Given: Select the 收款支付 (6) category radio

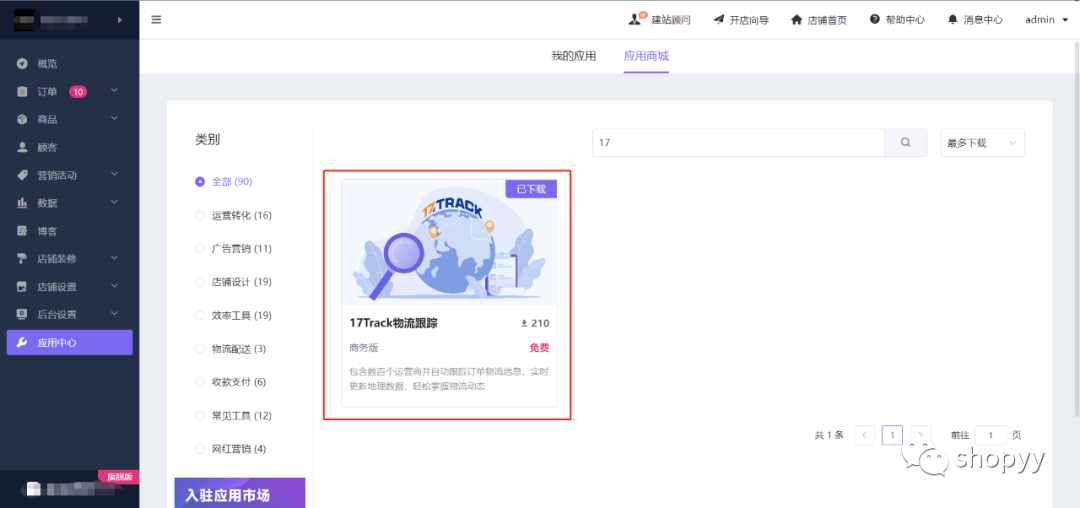Looking at the screenshot, I should pyautogui.click(x=200, y=382).
